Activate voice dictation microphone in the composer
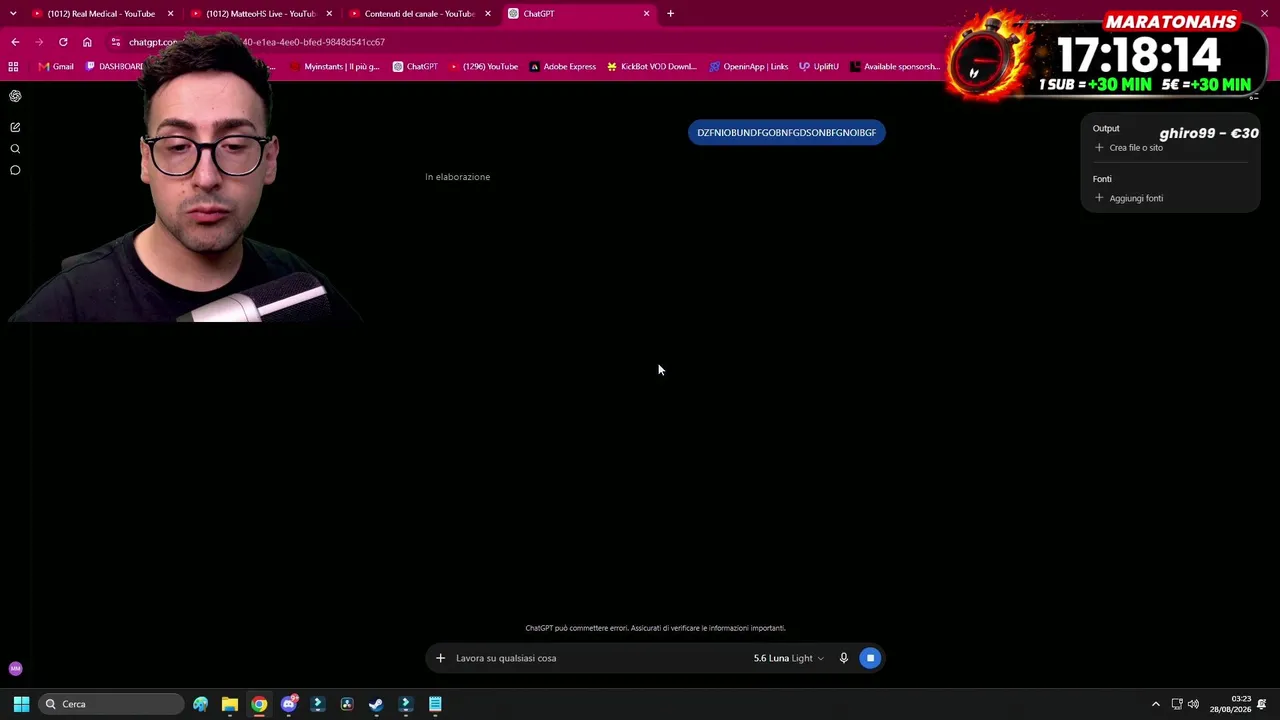 pos(844,658)
